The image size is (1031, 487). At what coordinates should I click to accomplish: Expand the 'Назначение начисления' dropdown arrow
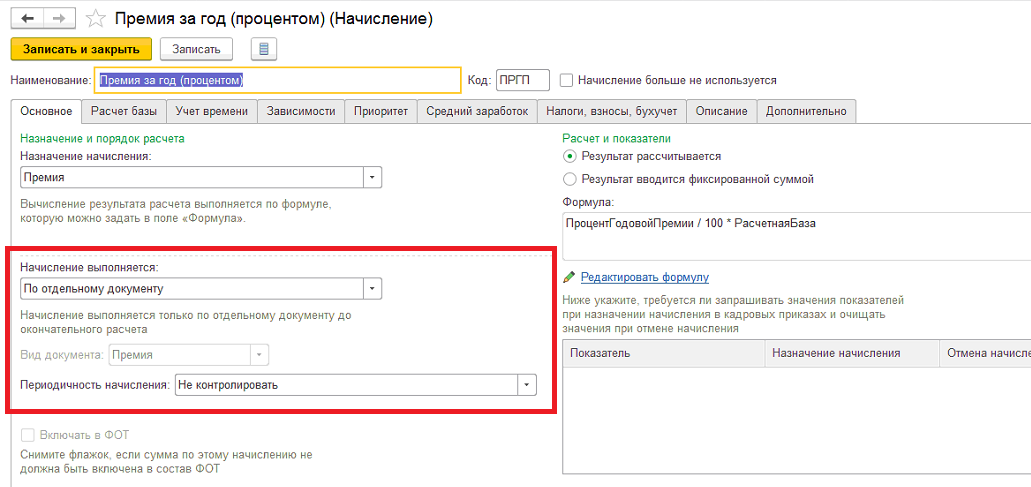point(373,177)
